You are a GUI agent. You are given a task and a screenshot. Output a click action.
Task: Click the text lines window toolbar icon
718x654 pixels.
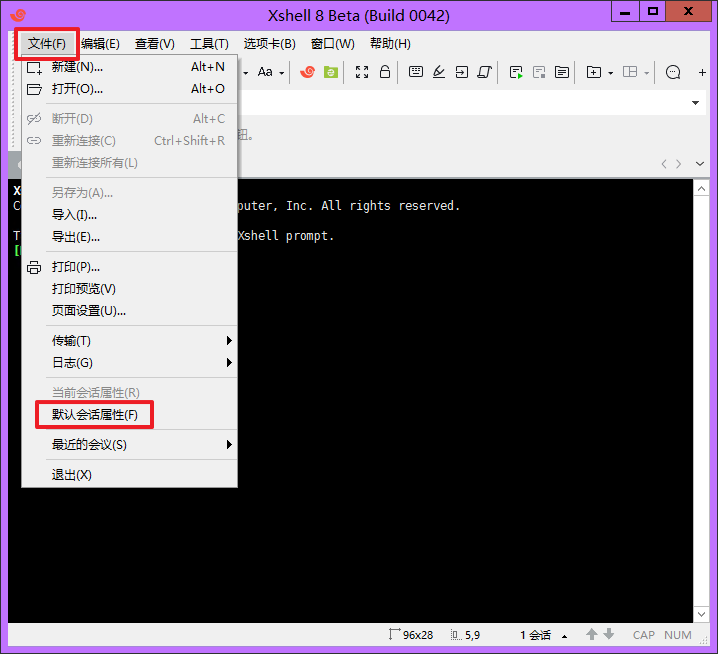click(562, 72)
